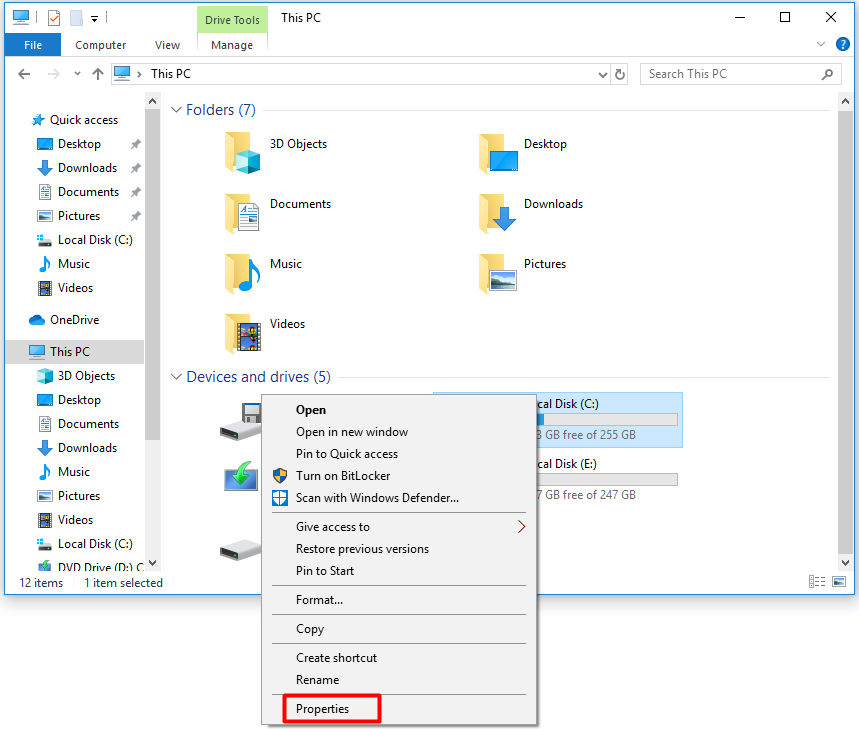Unpin Desktop from Quick access
The height and width of the screenshot is (729, 859).
(135, 144)
